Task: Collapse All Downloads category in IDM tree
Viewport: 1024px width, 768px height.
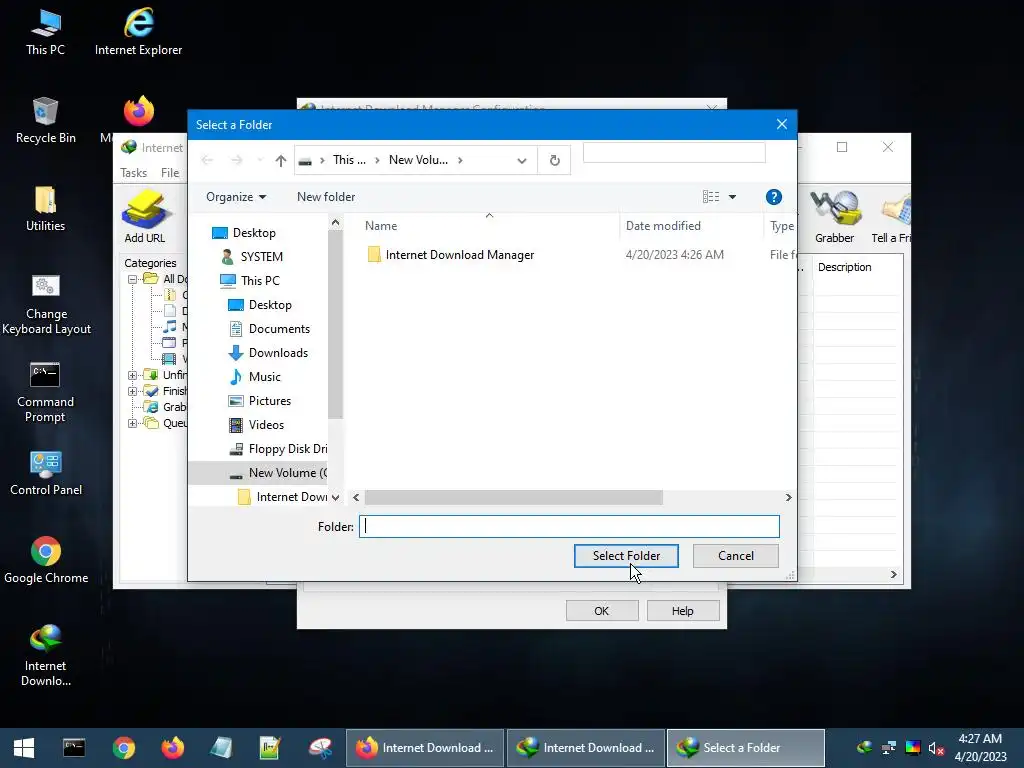Action: (x=133, y=280)
